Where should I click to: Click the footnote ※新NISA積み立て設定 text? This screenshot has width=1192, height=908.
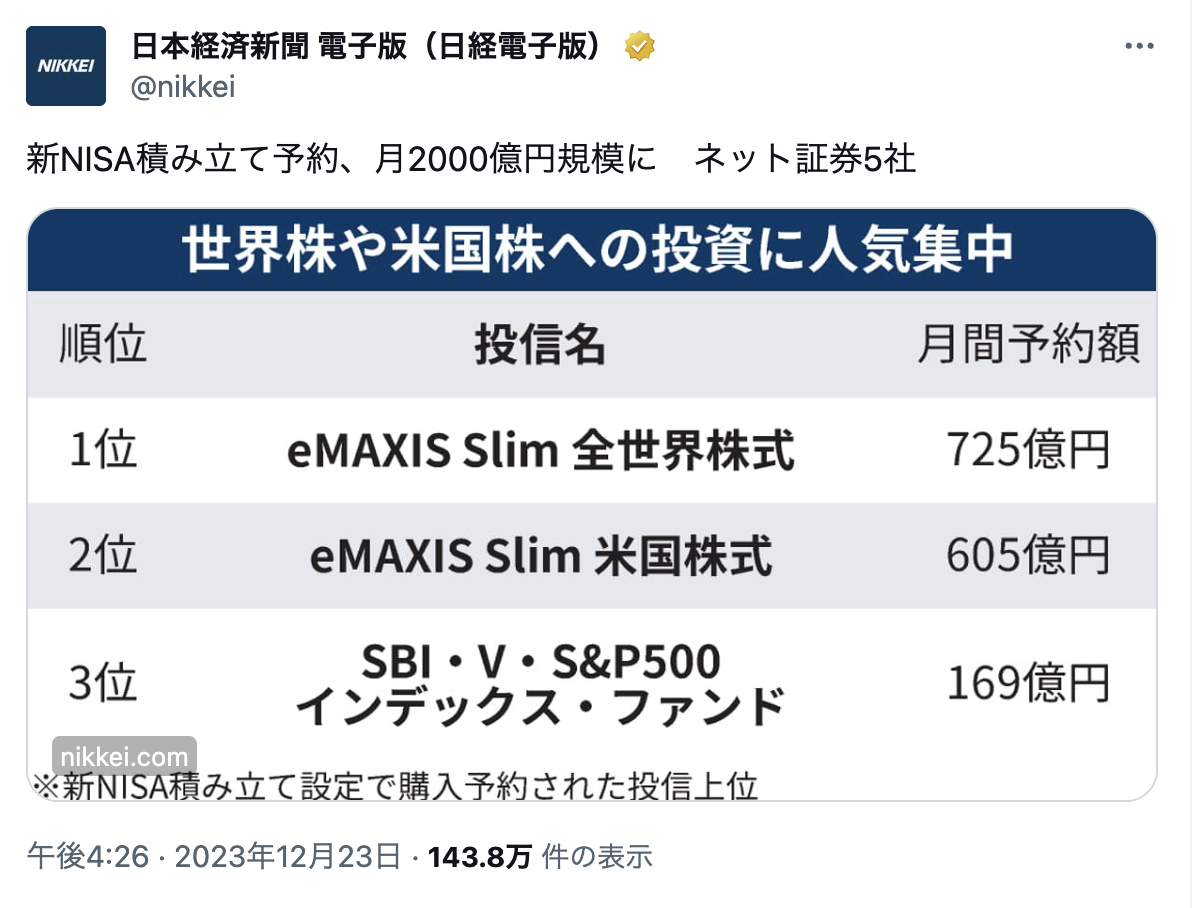[x=395, y=786]
